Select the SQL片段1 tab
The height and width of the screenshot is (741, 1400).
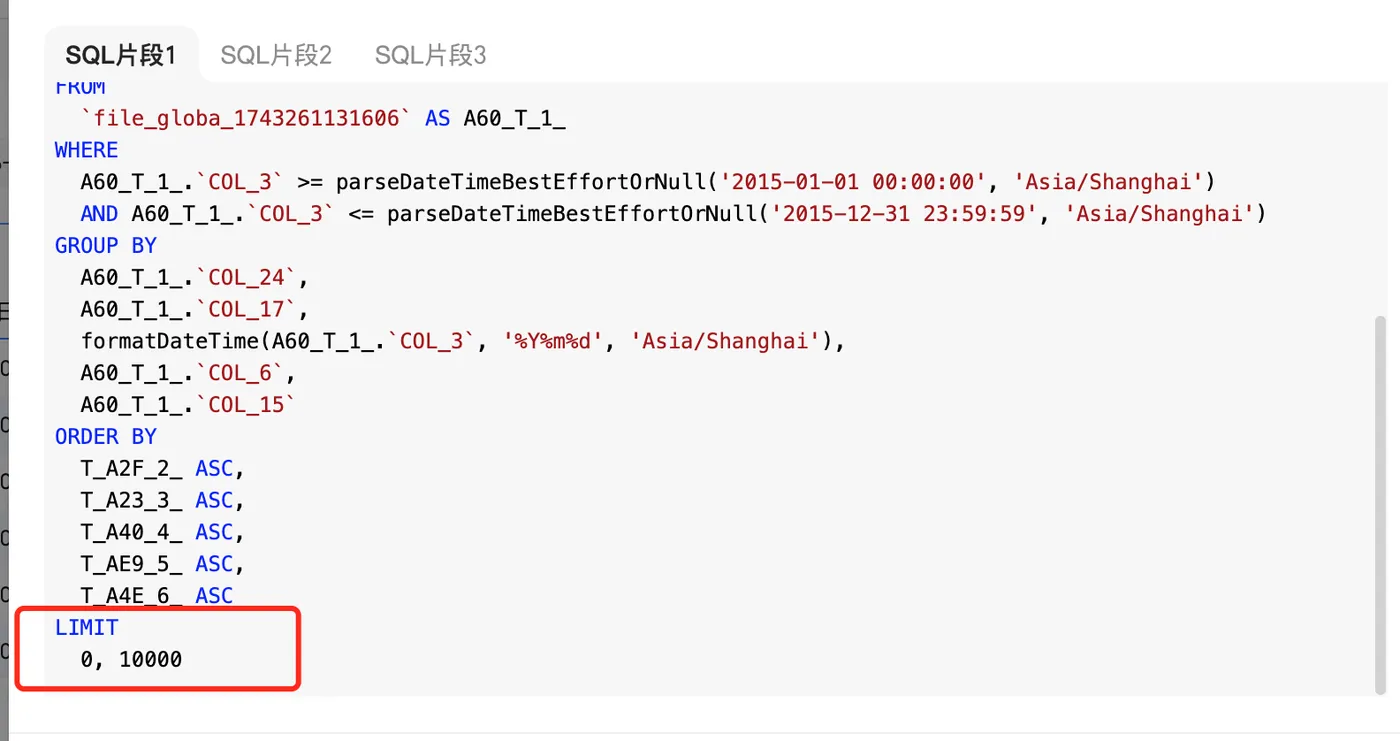[x=121, y=55]
